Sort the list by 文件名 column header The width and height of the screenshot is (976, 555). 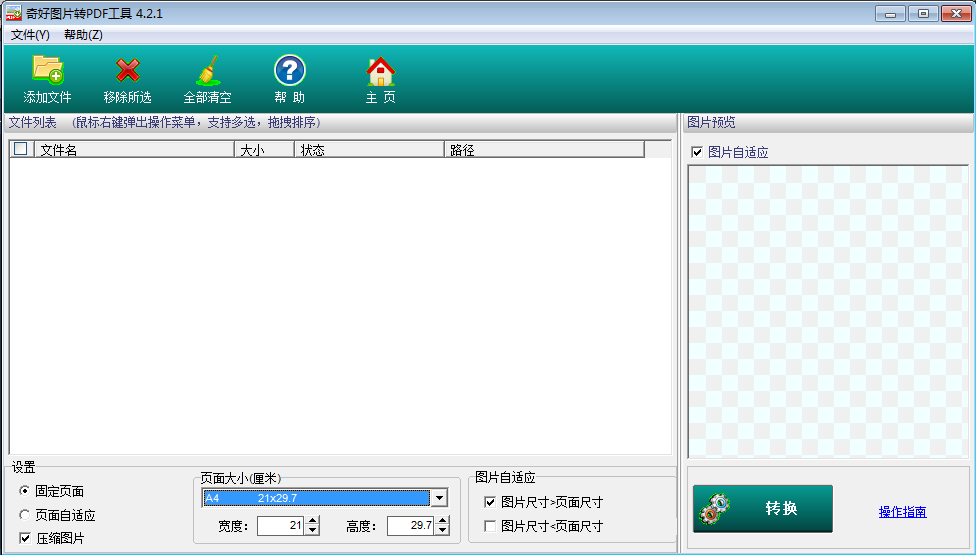tap(134, 149)
